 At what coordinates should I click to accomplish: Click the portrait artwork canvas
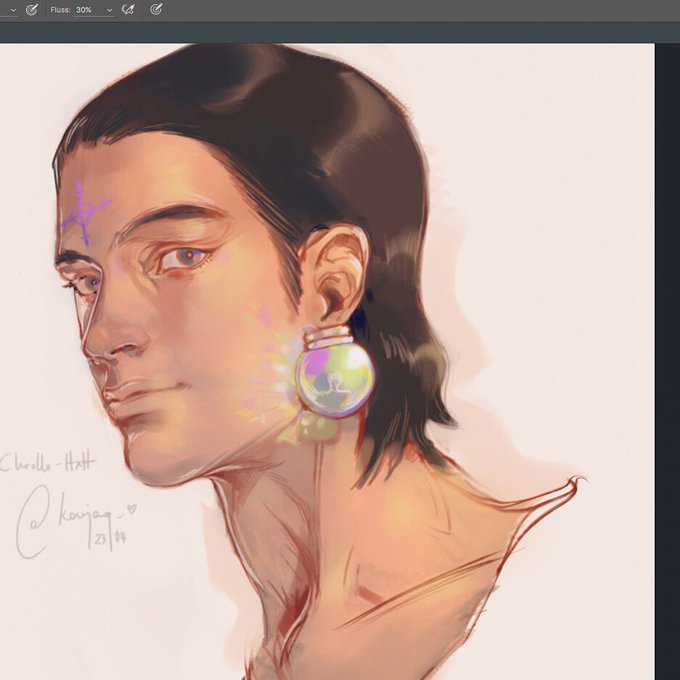pos(327,361)
